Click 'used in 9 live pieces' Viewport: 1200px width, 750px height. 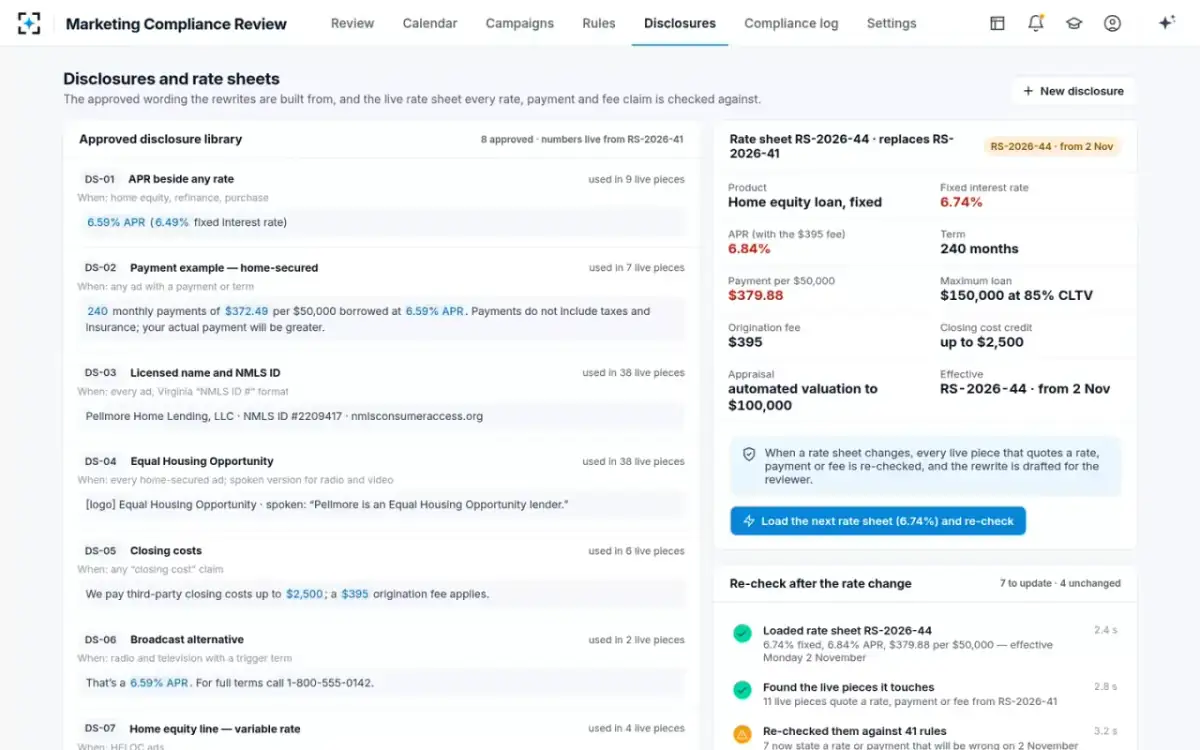tap(636, 180)
